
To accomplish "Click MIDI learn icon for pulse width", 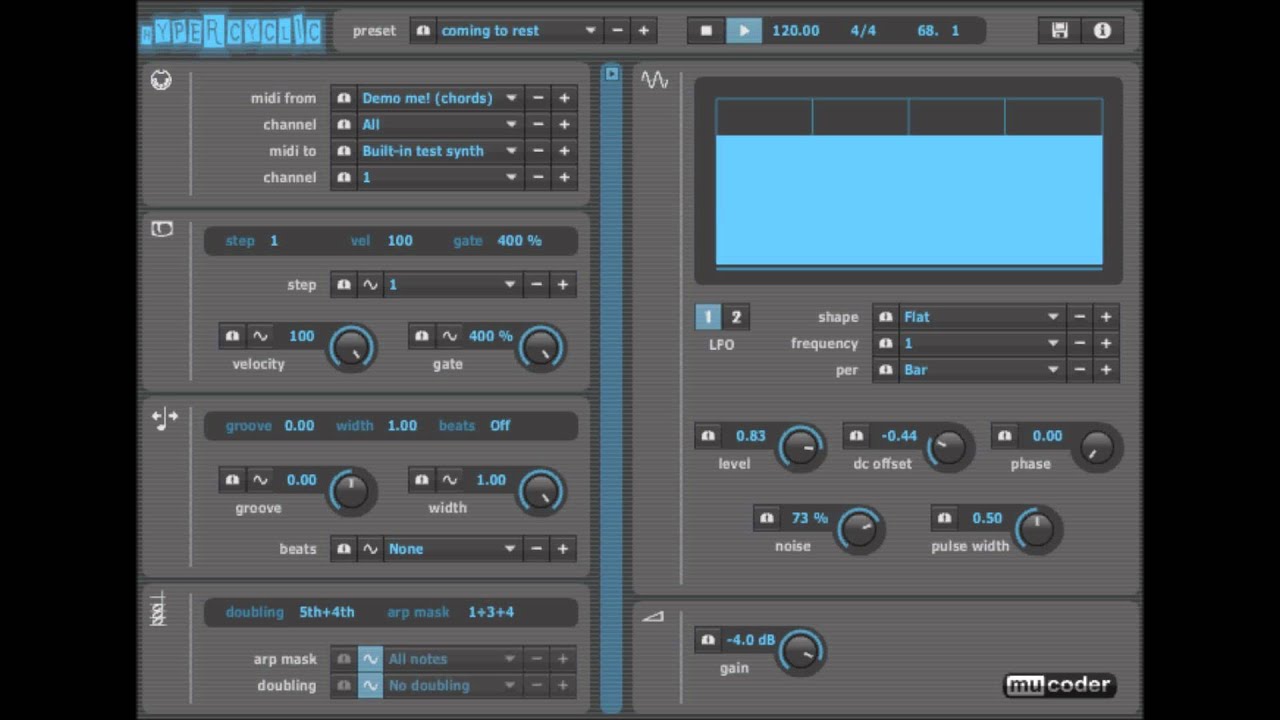I will (944, 518).
